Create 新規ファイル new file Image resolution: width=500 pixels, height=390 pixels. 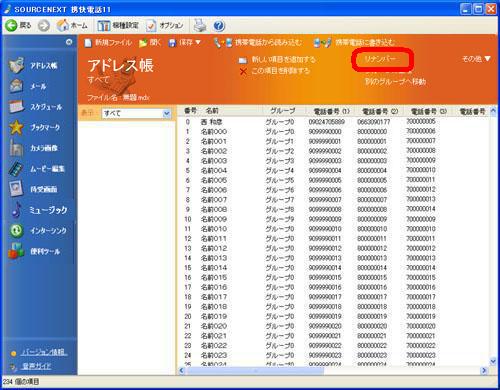108,42
